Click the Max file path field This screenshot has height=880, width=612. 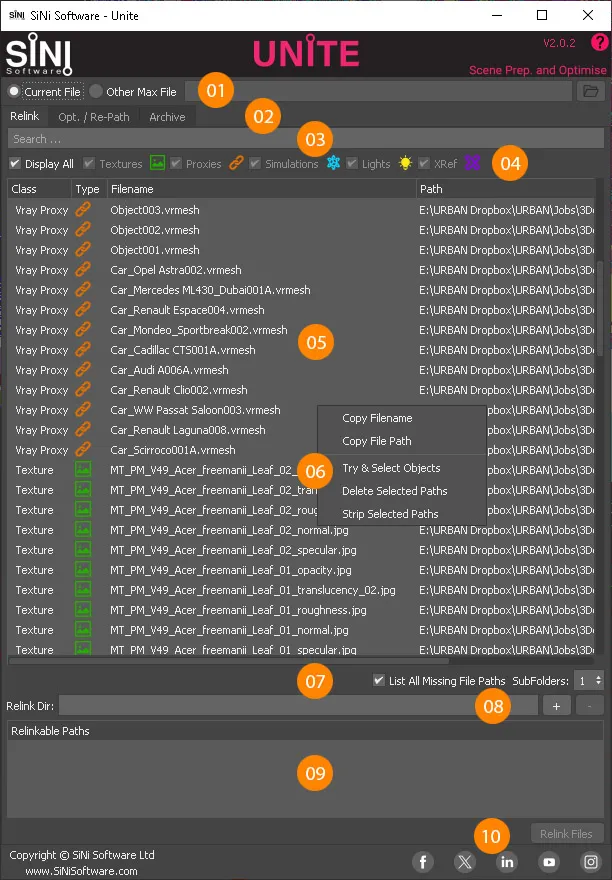pos(378,91)
